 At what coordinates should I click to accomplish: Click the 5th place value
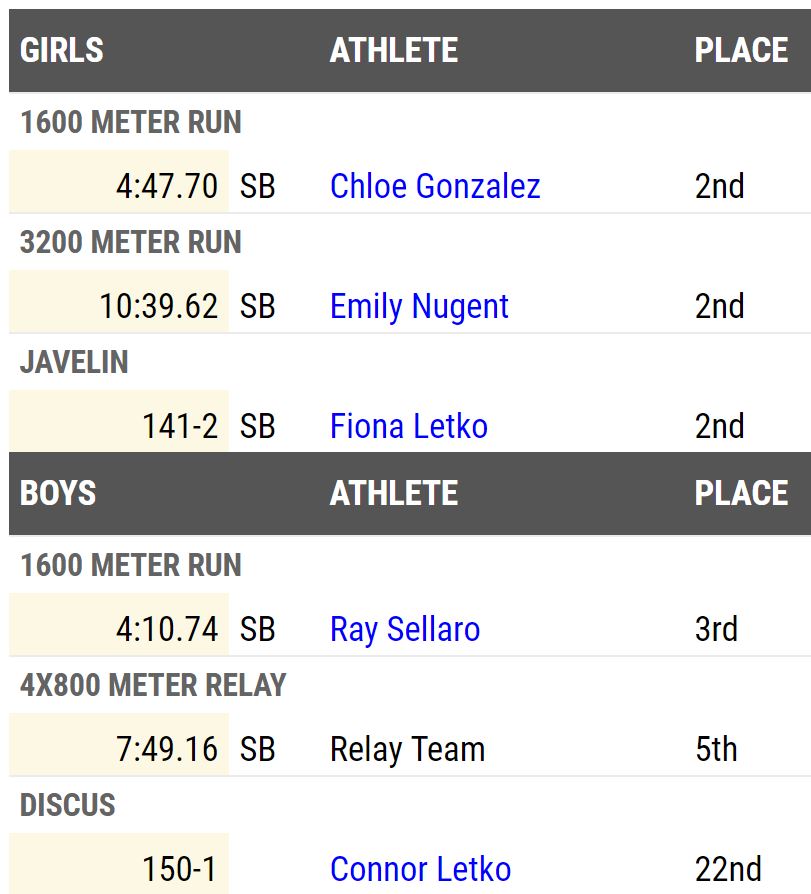coord(716,749)
